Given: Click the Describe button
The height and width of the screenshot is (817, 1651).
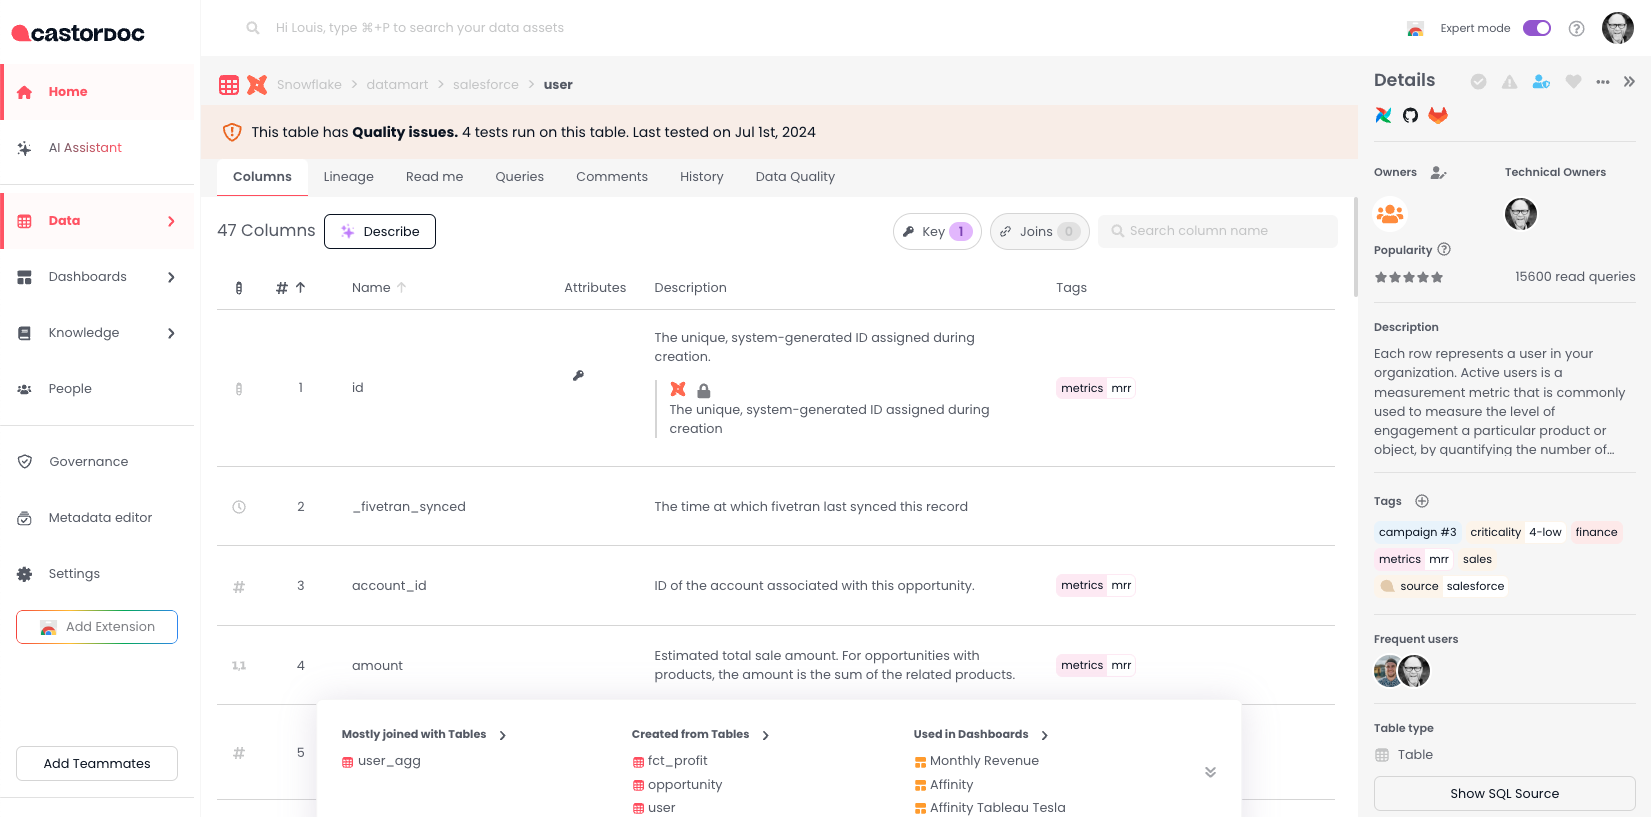Looking at the screenshot, I should pyautogui.click(x=380, y=231).
